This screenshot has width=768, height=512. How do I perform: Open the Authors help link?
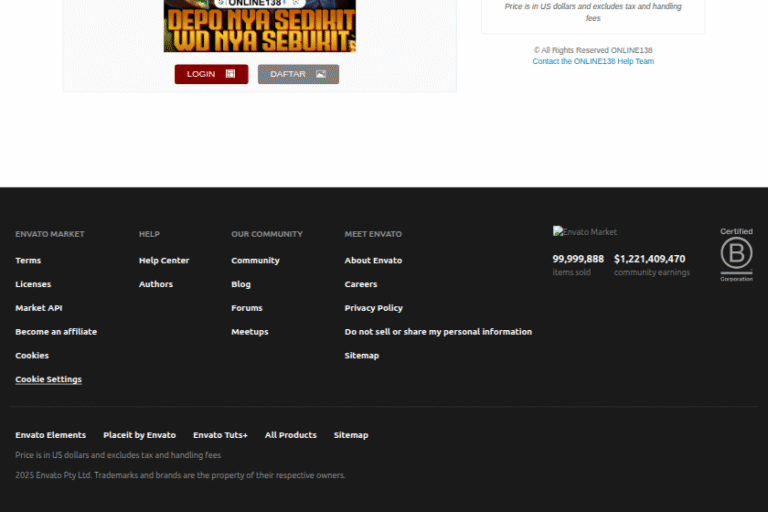(156, 285)
